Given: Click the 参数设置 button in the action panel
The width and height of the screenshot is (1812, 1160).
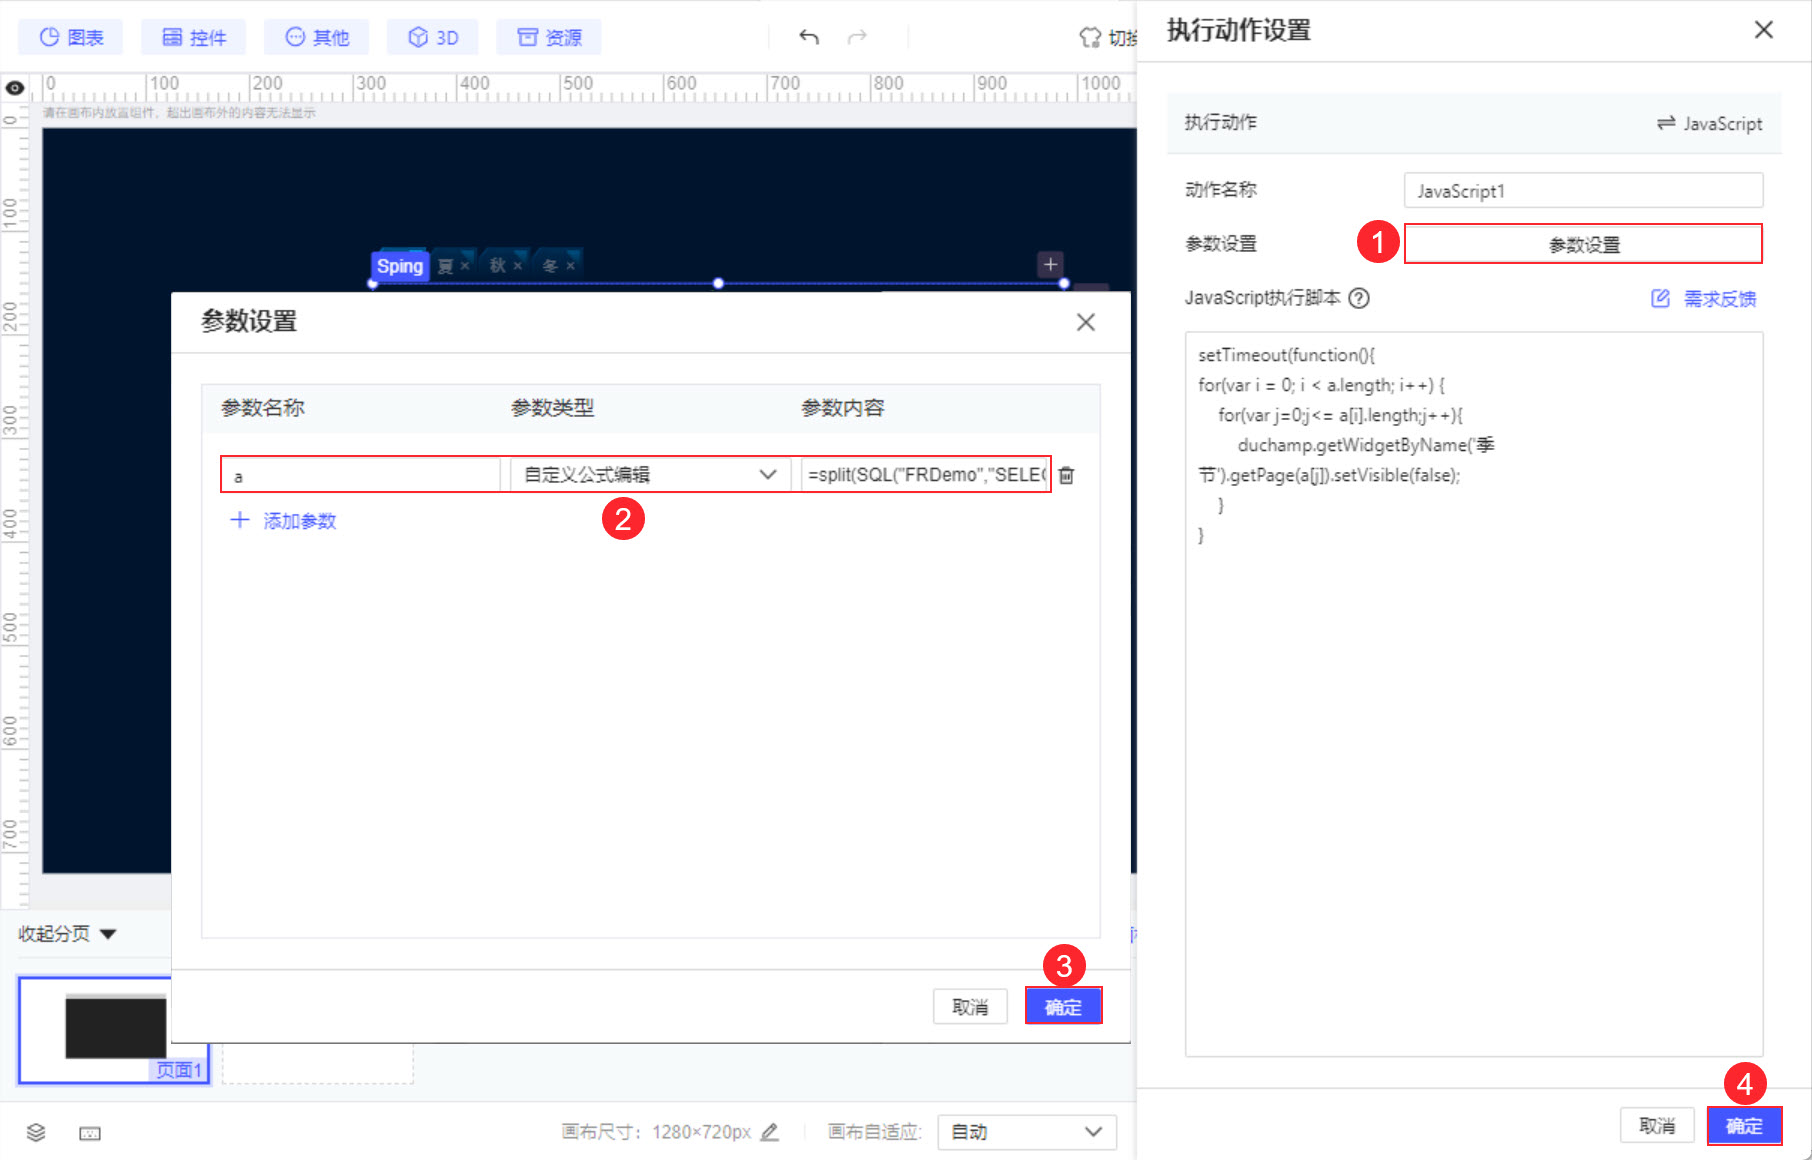Looking at the screenshot, I should point(1583,244).
